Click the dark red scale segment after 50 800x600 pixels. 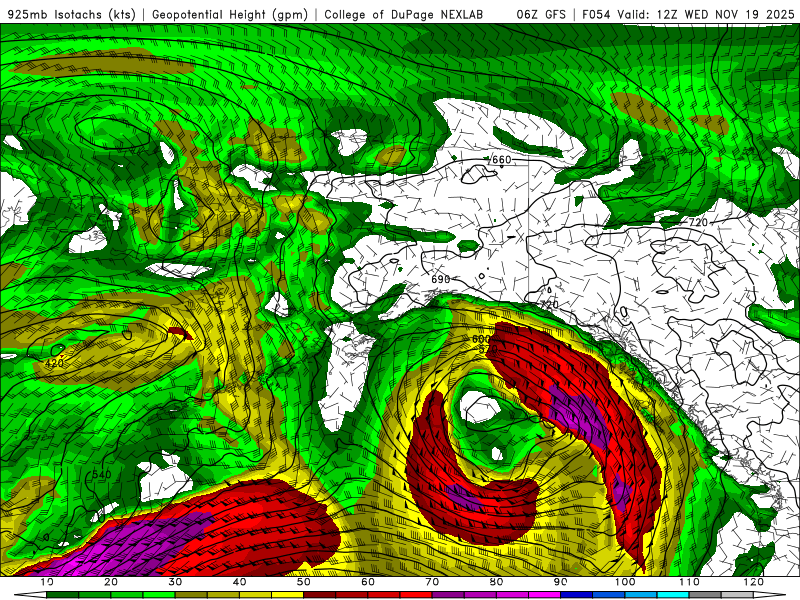pyautogui.click(x=319, y=595)
